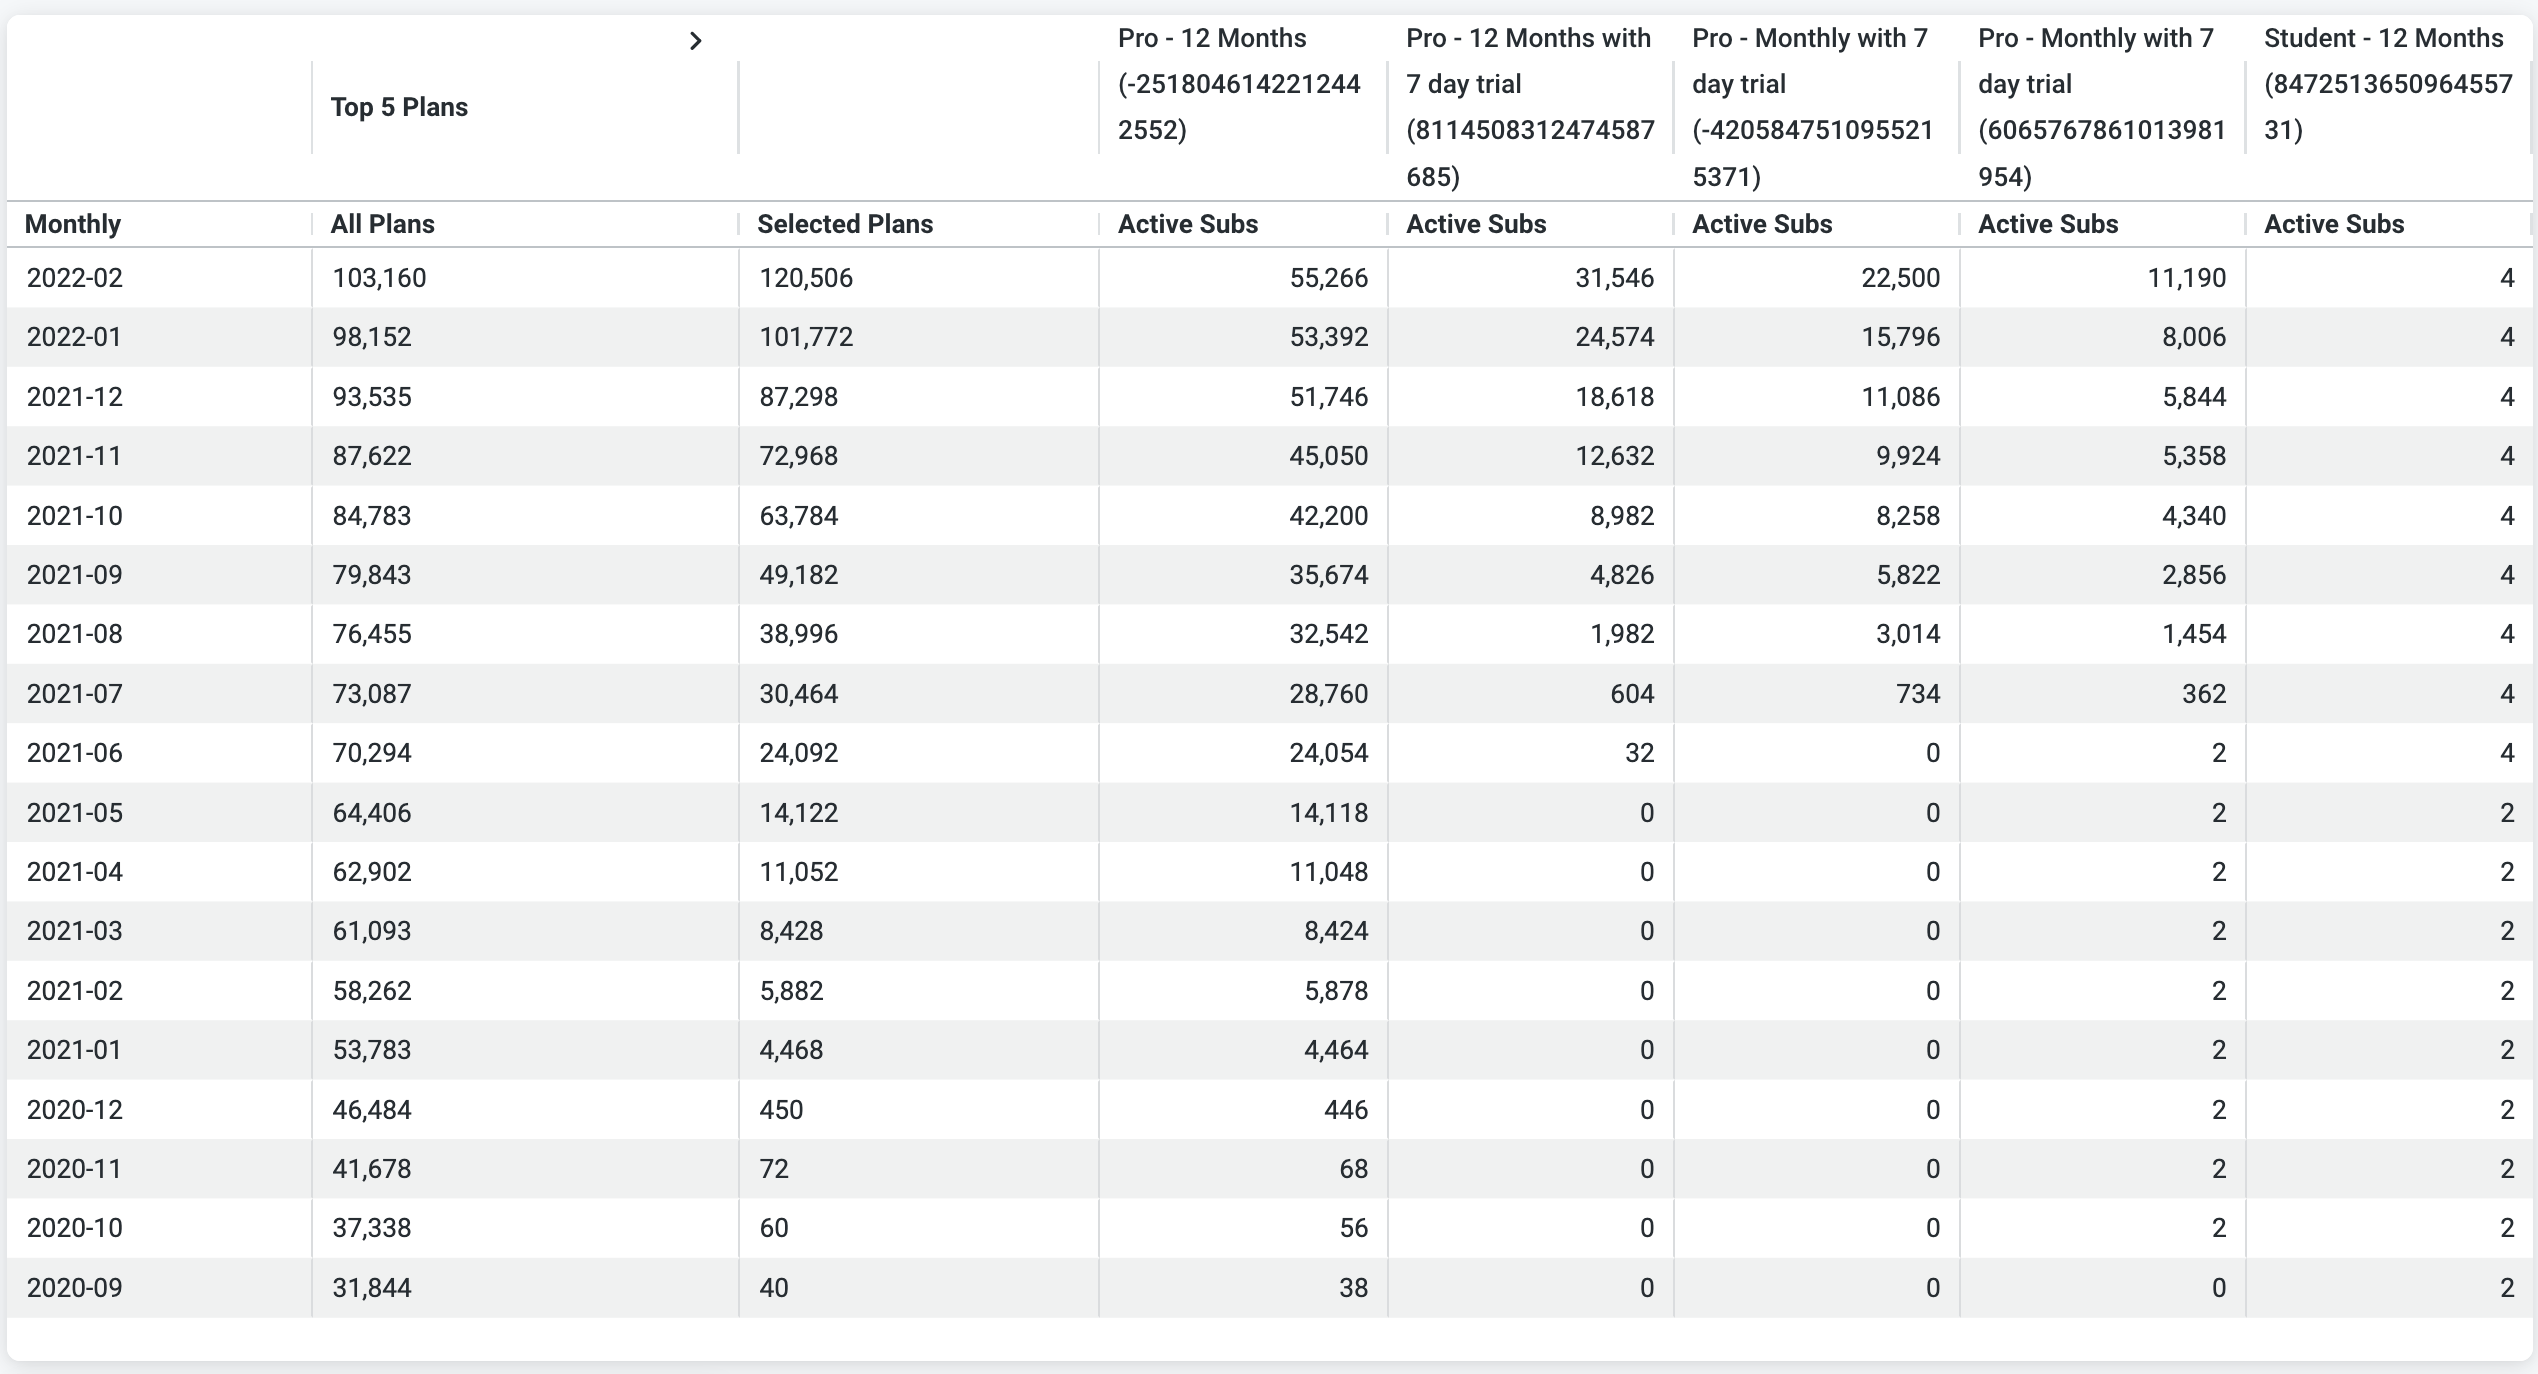The height and width of the screenshot is (1374, 2538).
Task: Click Active Subs header under Pro - 12 Months
Action: [x=1187, y=224]
